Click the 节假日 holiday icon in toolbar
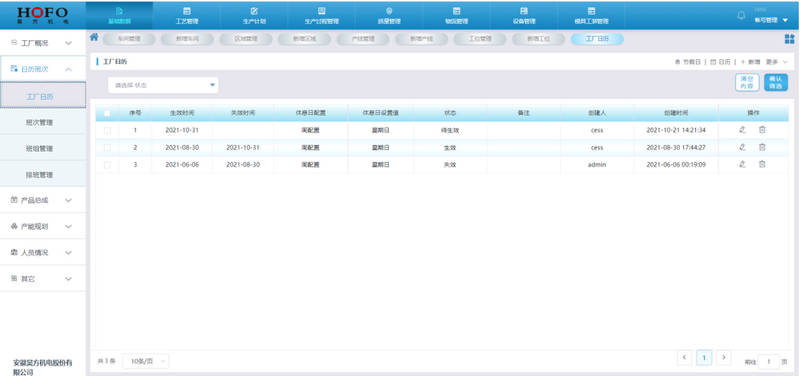 point(678,62)
